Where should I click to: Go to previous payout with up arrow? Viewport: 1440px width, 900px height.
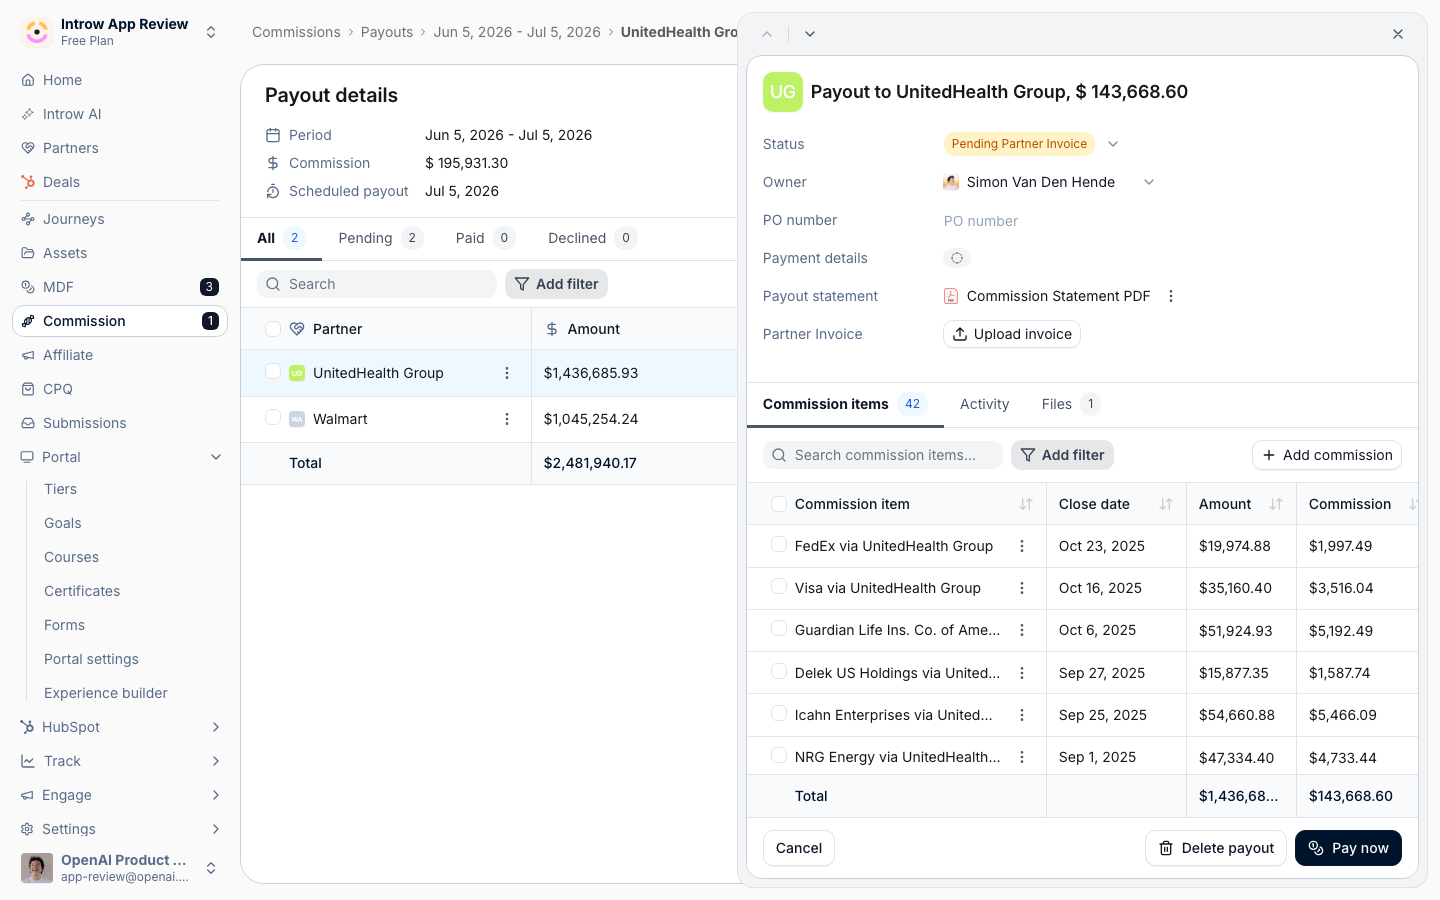point(767,34)
